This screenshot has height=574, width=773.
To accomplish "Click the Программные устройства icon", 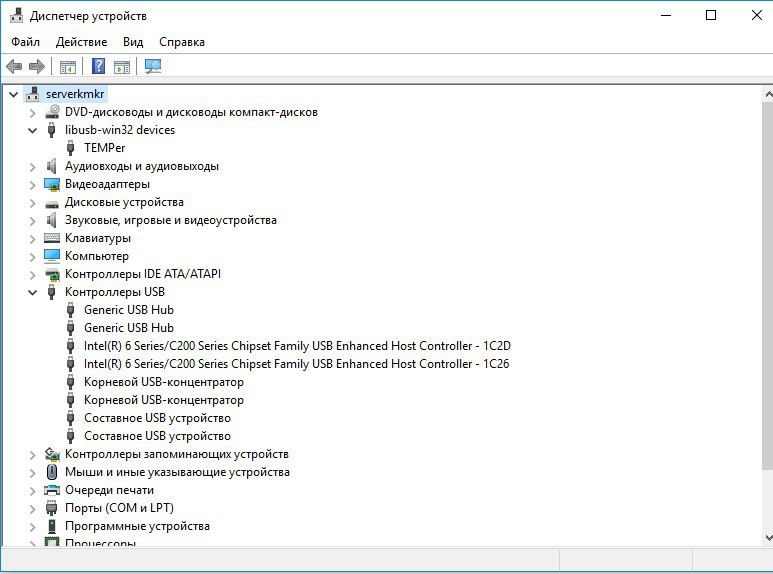I will click(52, 526).
